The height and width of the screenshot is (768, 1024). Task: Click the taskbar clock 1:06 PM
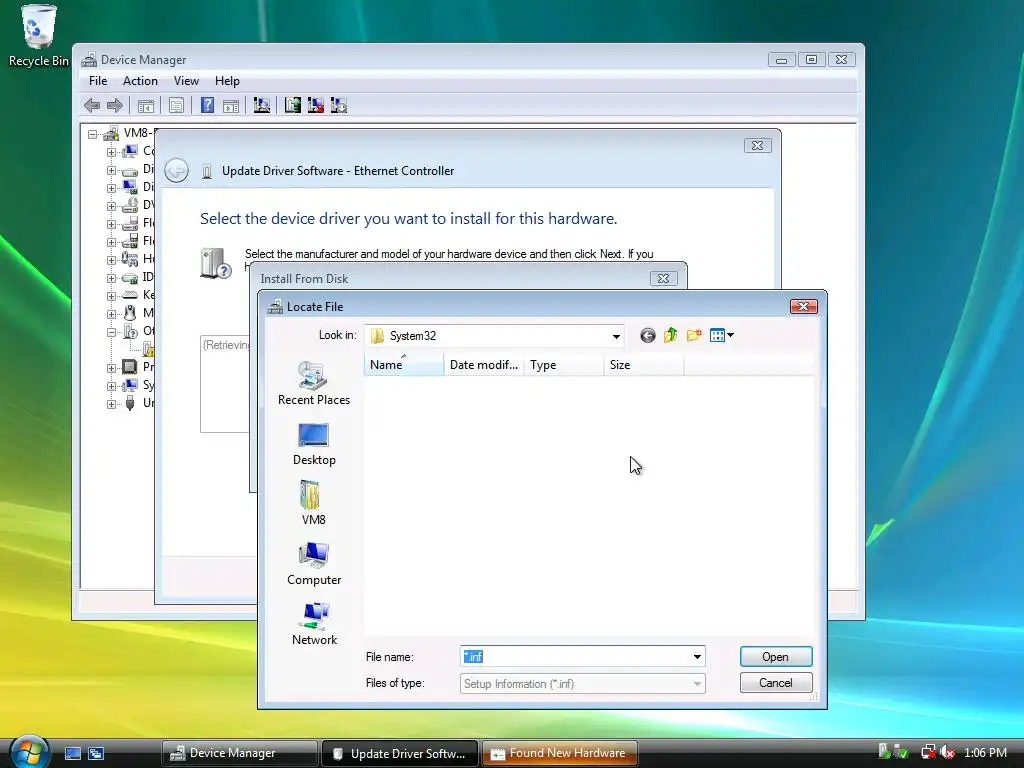click(x=985, y=753)
